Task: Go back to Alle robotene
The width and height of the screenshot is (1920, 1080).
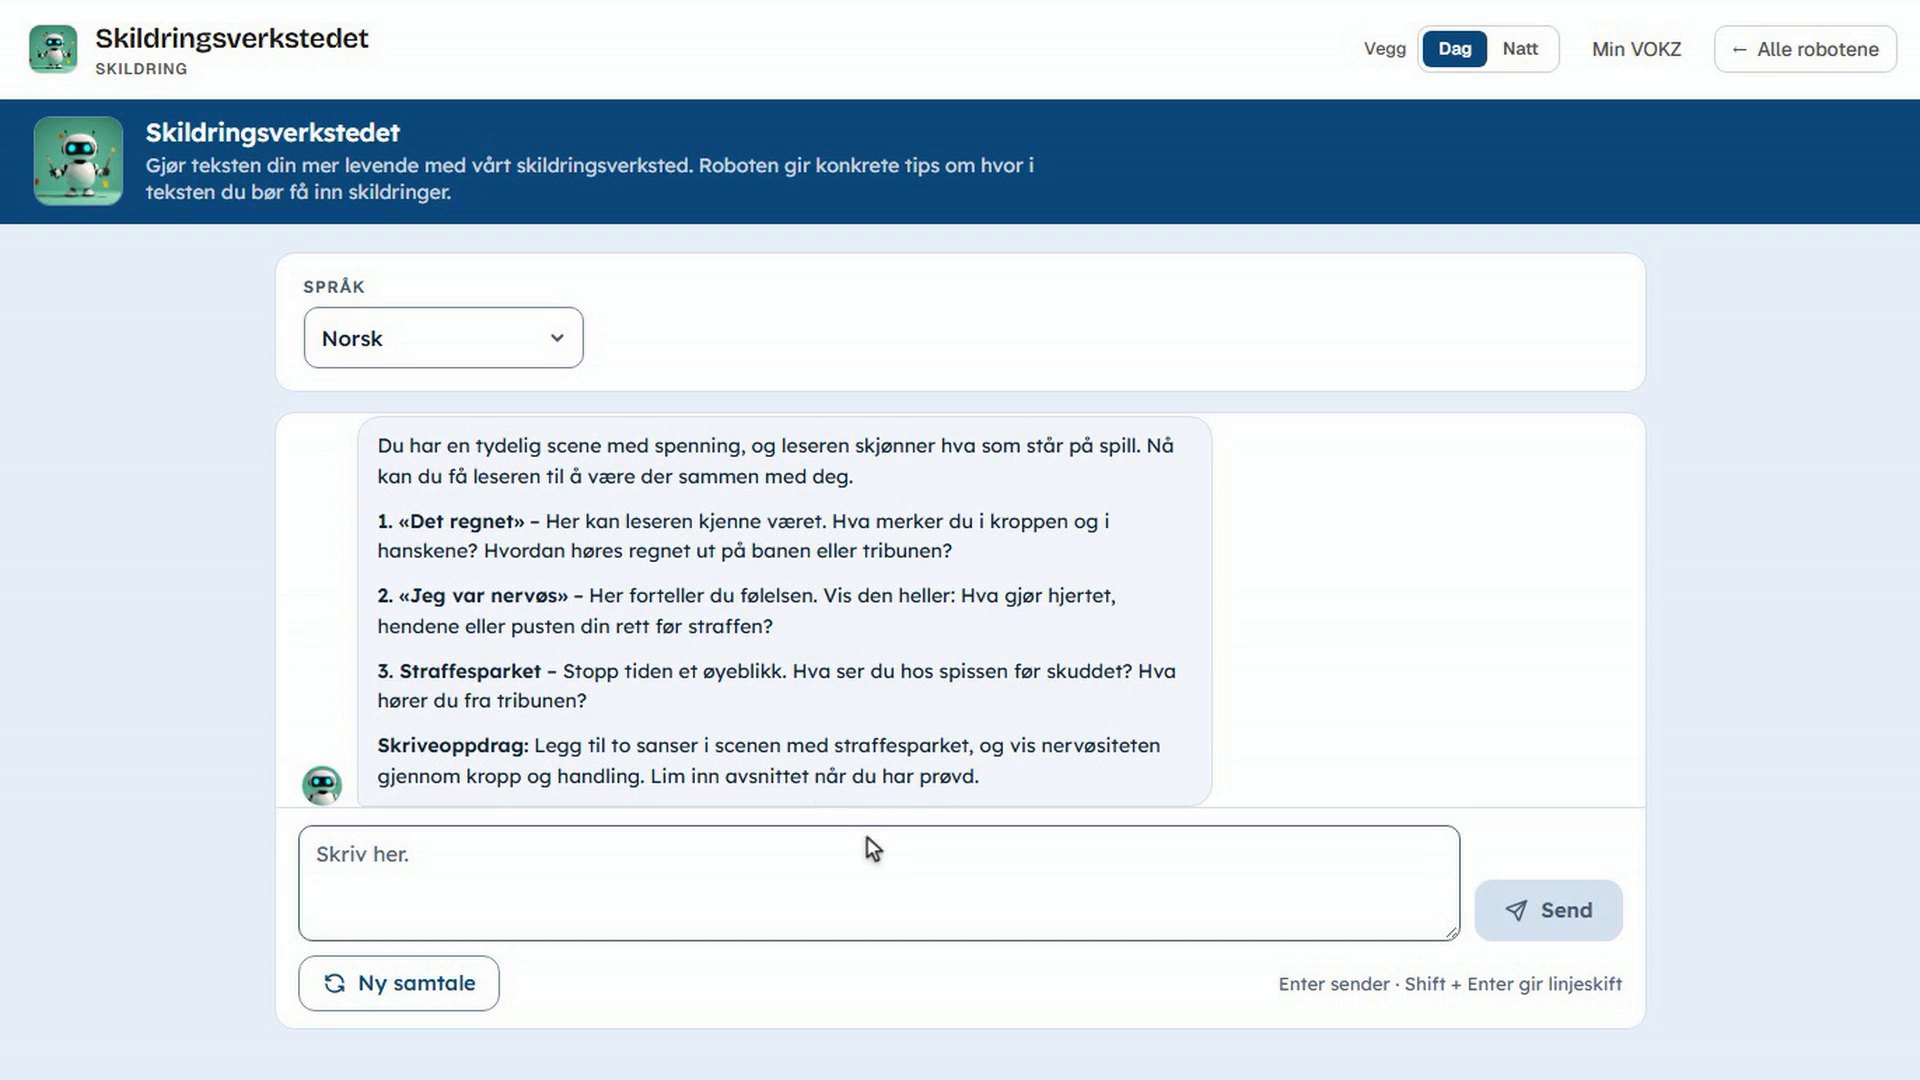Action: (x=1805, y=49)
